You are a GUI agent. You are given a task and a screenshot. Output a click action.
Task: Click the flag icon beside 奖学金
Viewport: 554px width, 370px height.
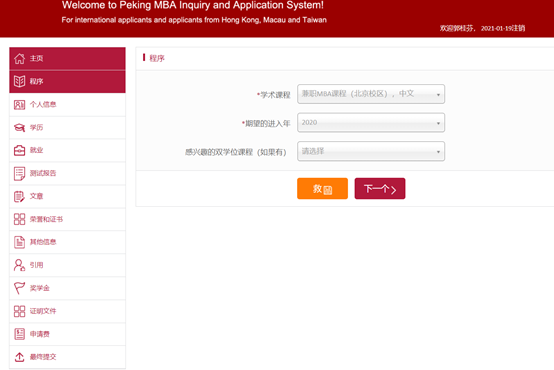tap(19, 288)
